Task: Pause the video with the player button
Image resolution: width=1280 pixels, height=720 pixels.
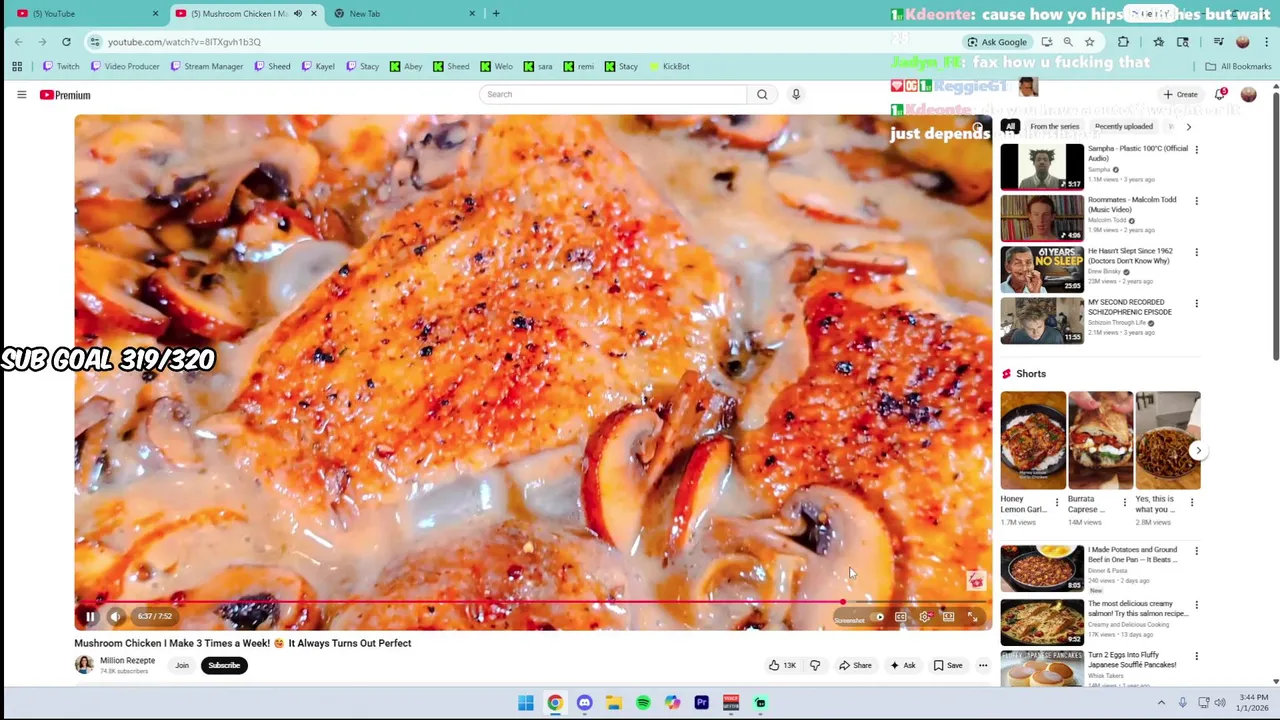Action: [89, 617]
